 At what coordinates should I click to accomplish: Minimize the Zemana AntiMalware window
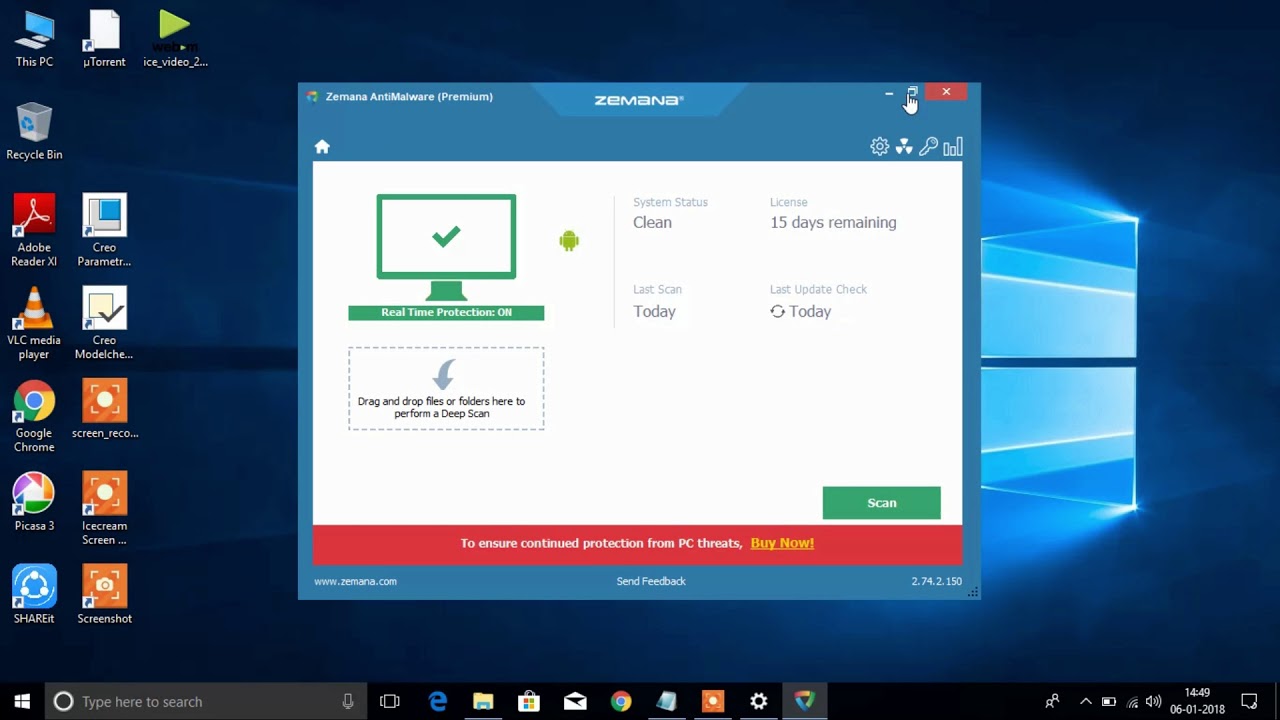coord(889,93)
